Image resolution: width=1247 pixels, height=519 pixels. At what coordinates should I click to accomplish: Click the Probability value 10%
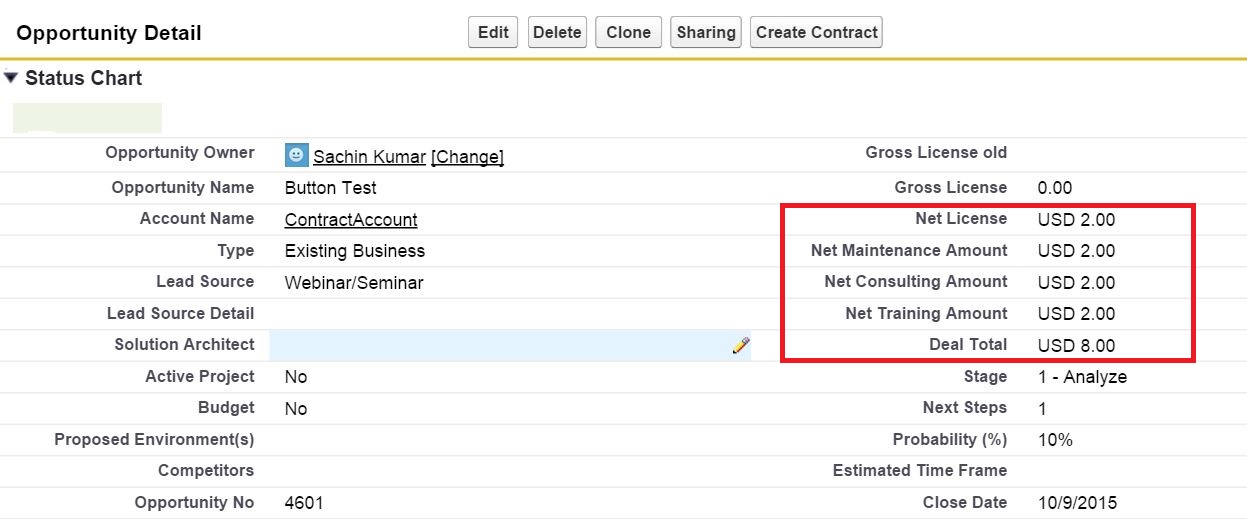point(1055,440)
